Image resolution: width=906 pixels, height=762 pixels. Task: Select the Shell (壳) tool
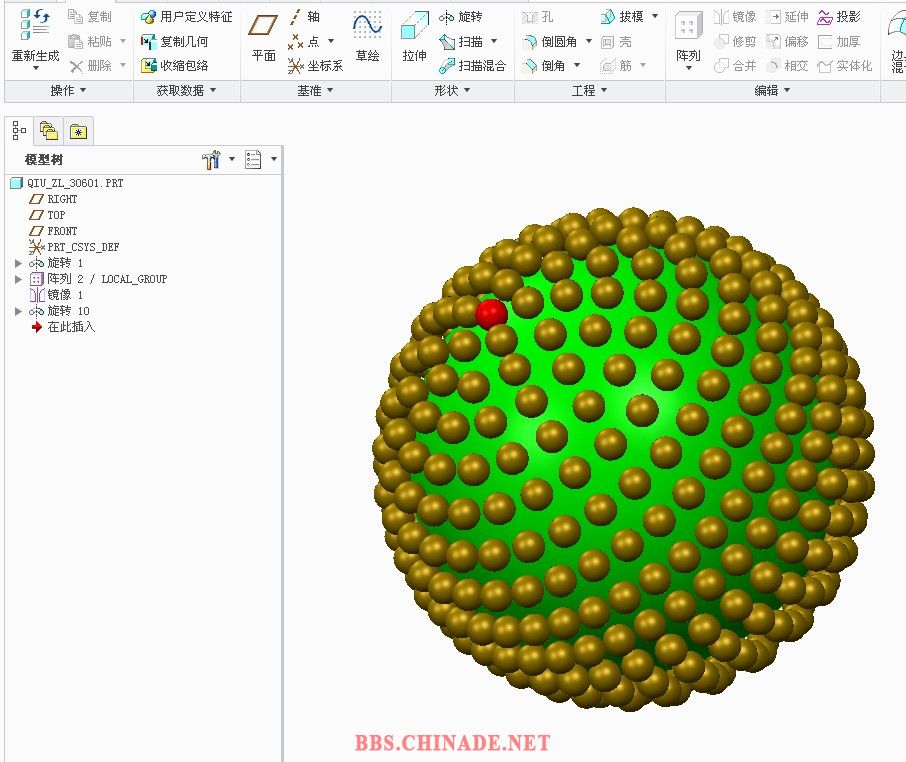(617, 42)
